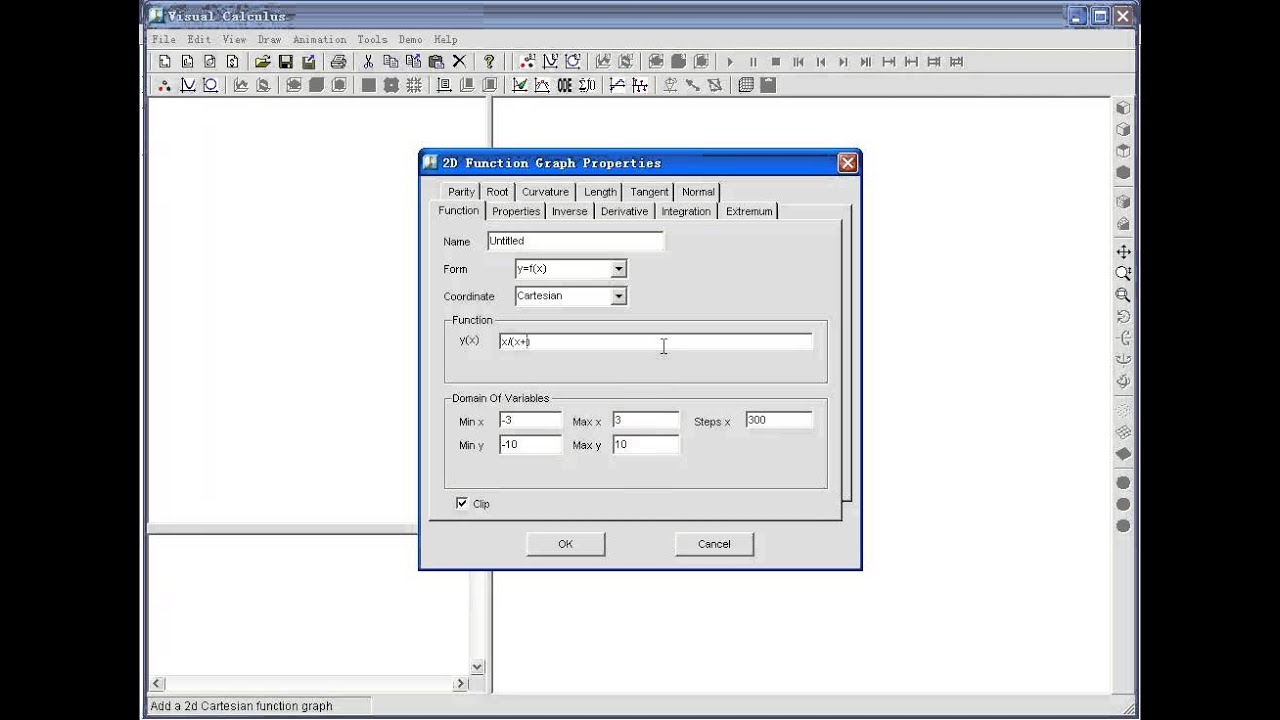Click the left panel scroll-right arrow

click(461, 684)
